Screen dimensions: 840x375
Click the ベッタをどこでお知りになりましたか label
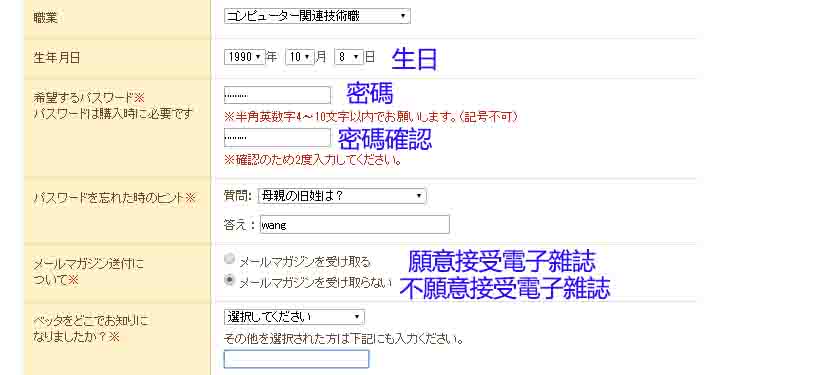[91, 329]
